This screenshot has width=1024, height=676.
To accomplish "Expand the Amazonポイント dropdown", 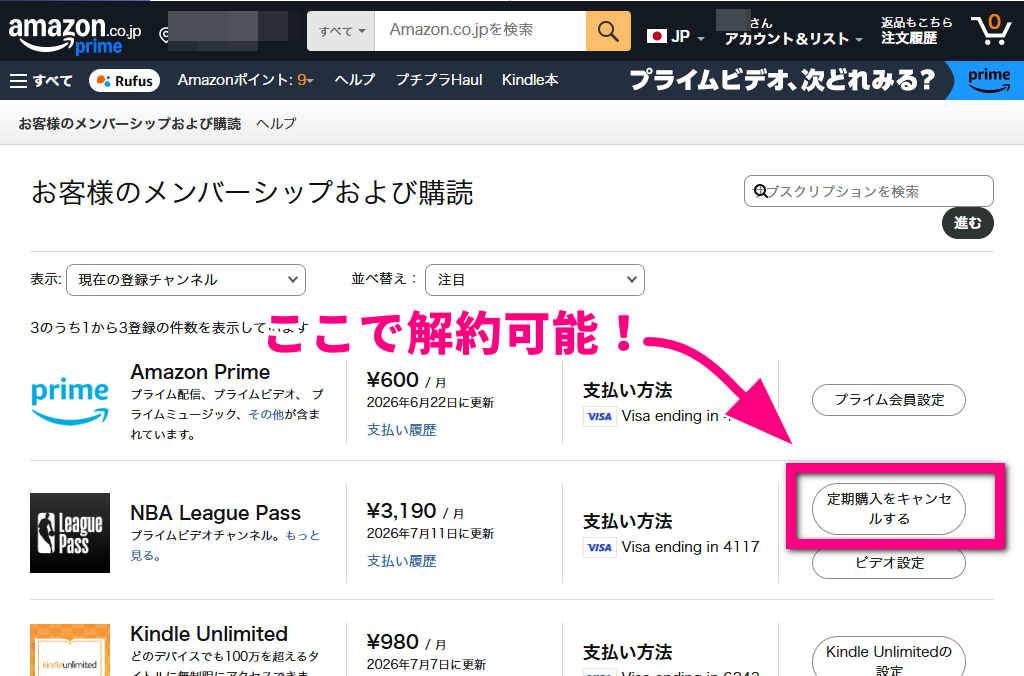I will 246,80.
